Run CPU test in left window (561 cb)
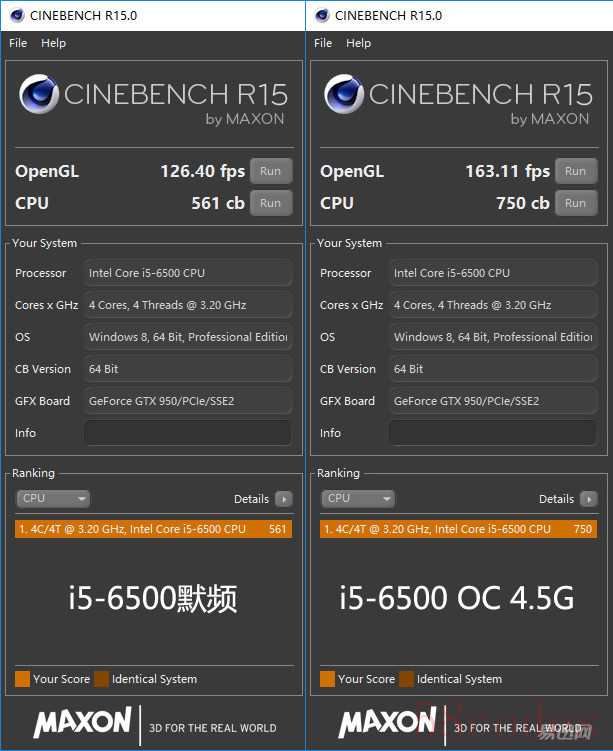 tap(271, 203)
